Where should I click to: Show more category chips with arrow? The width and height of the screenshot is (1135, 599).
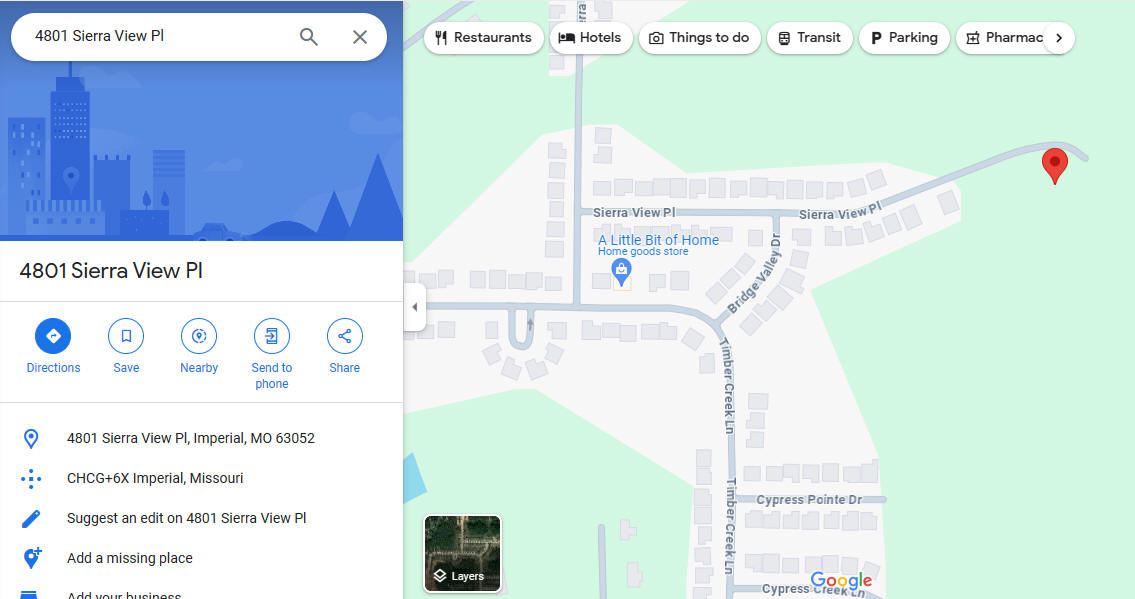coord(1059,38)
